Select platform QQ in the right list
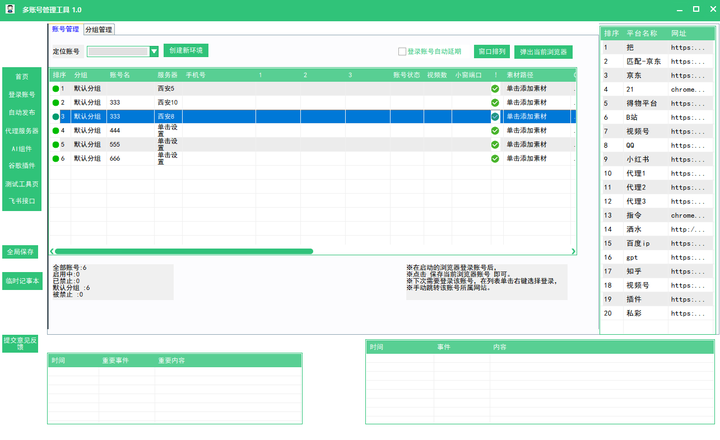This screenshot has width=720, height=440. click(658, 146)
